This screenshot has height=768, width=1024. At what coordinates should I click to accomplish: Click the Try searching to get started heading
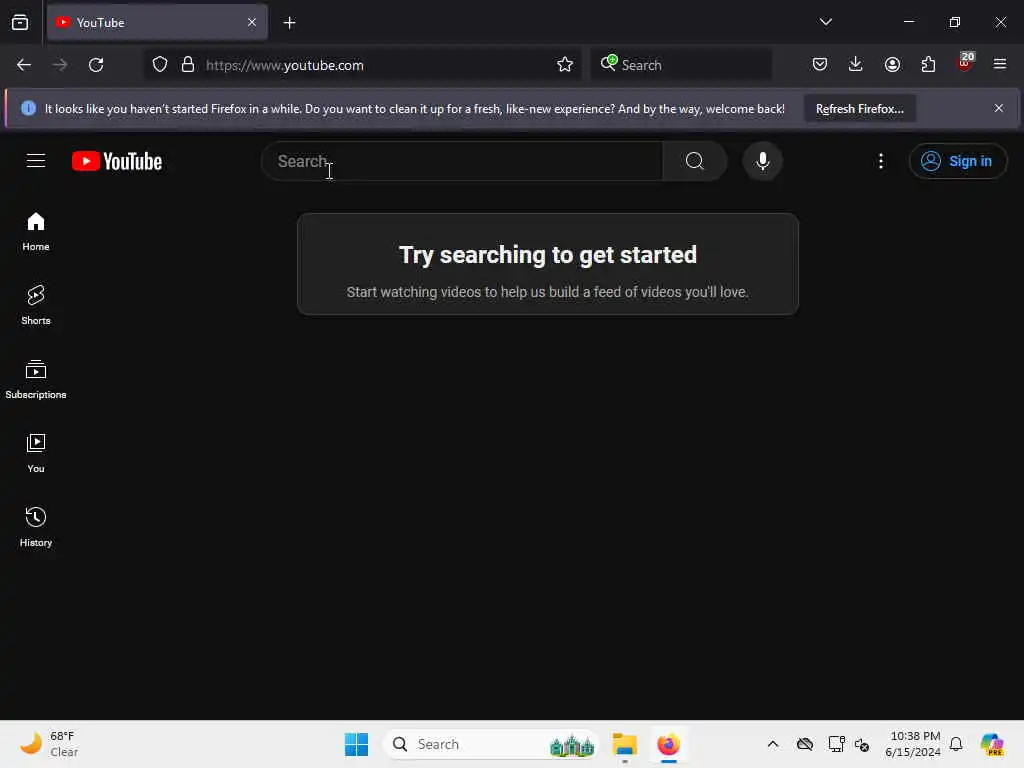[548, 255]
